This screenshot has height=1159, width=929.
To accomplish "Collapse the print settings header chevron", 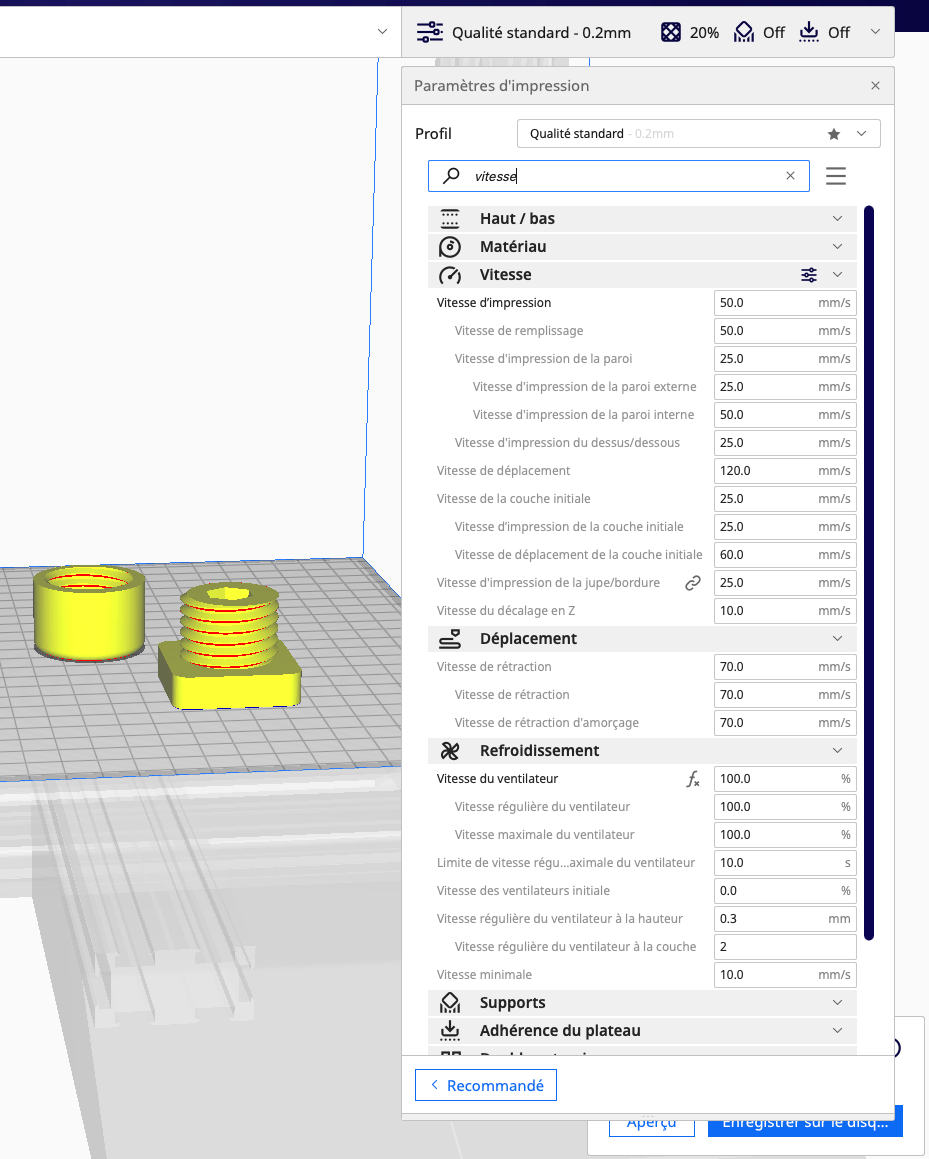I will tap(876, 32).
